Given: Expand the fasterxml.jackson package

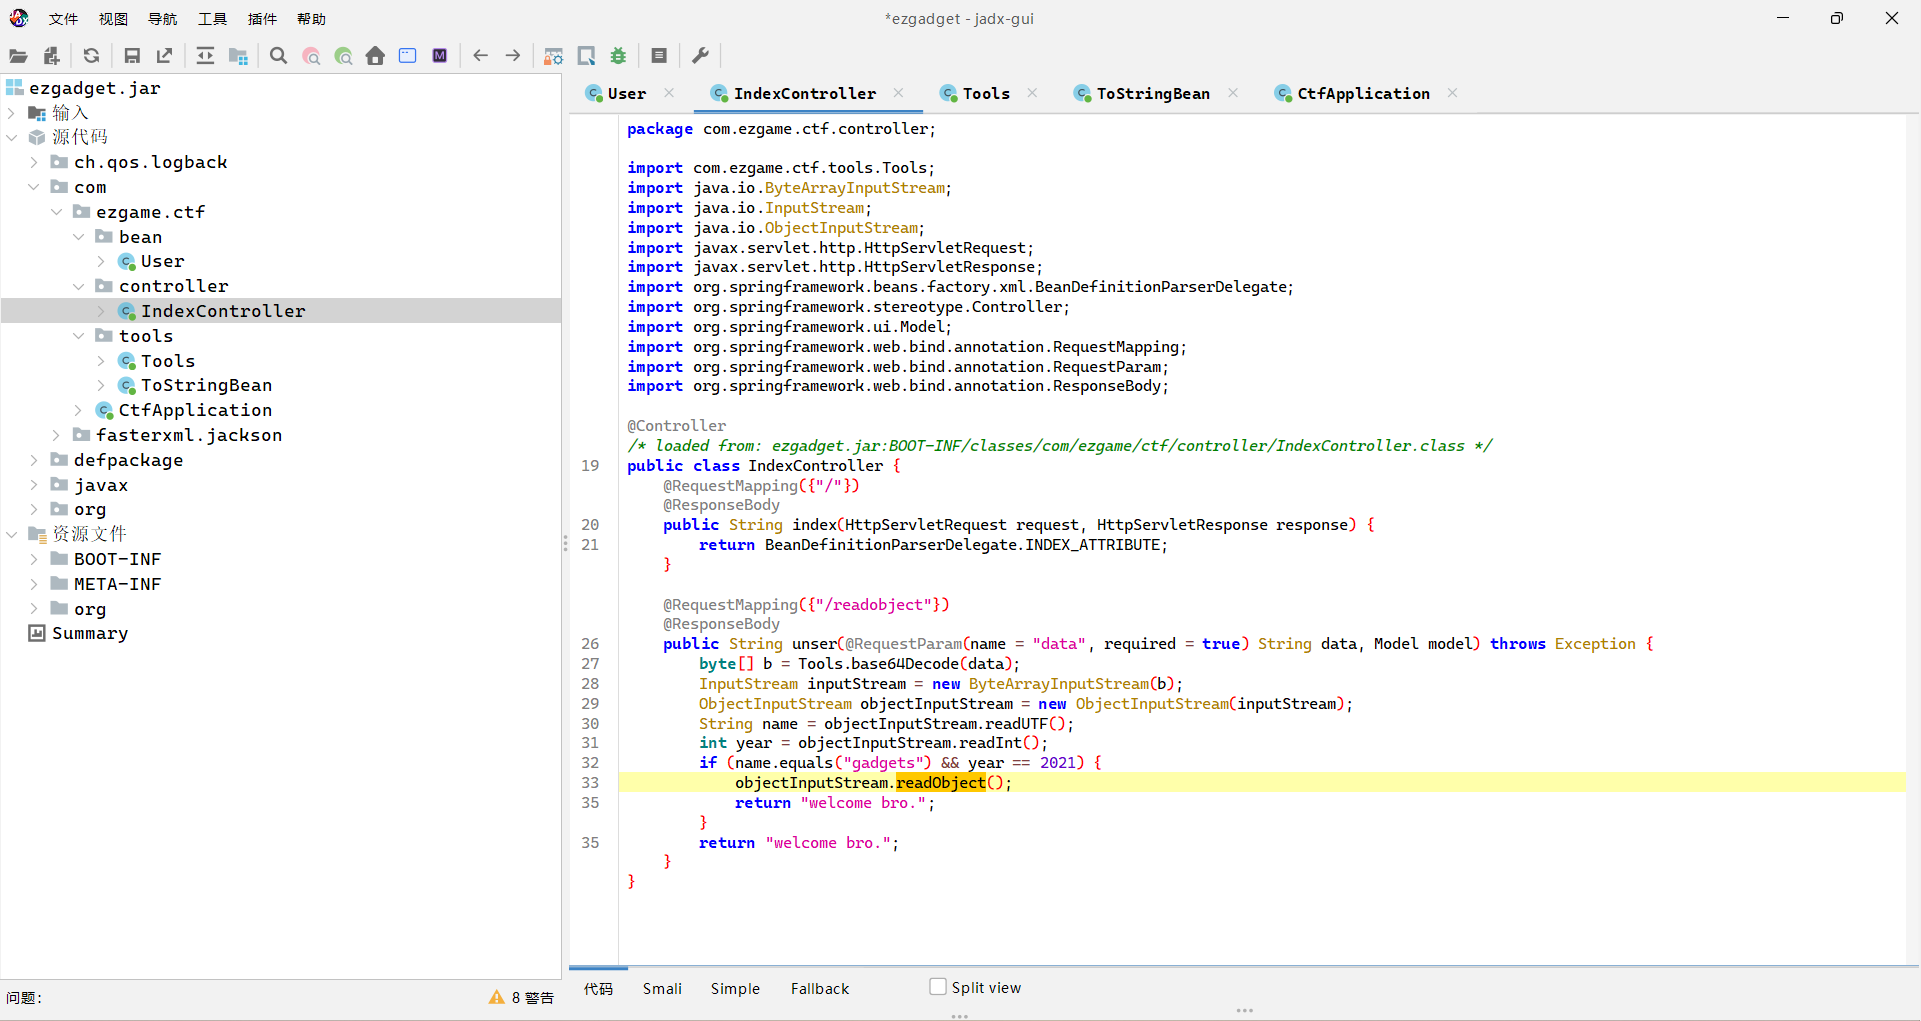Looking at the screenshot, I should [56, 435].
